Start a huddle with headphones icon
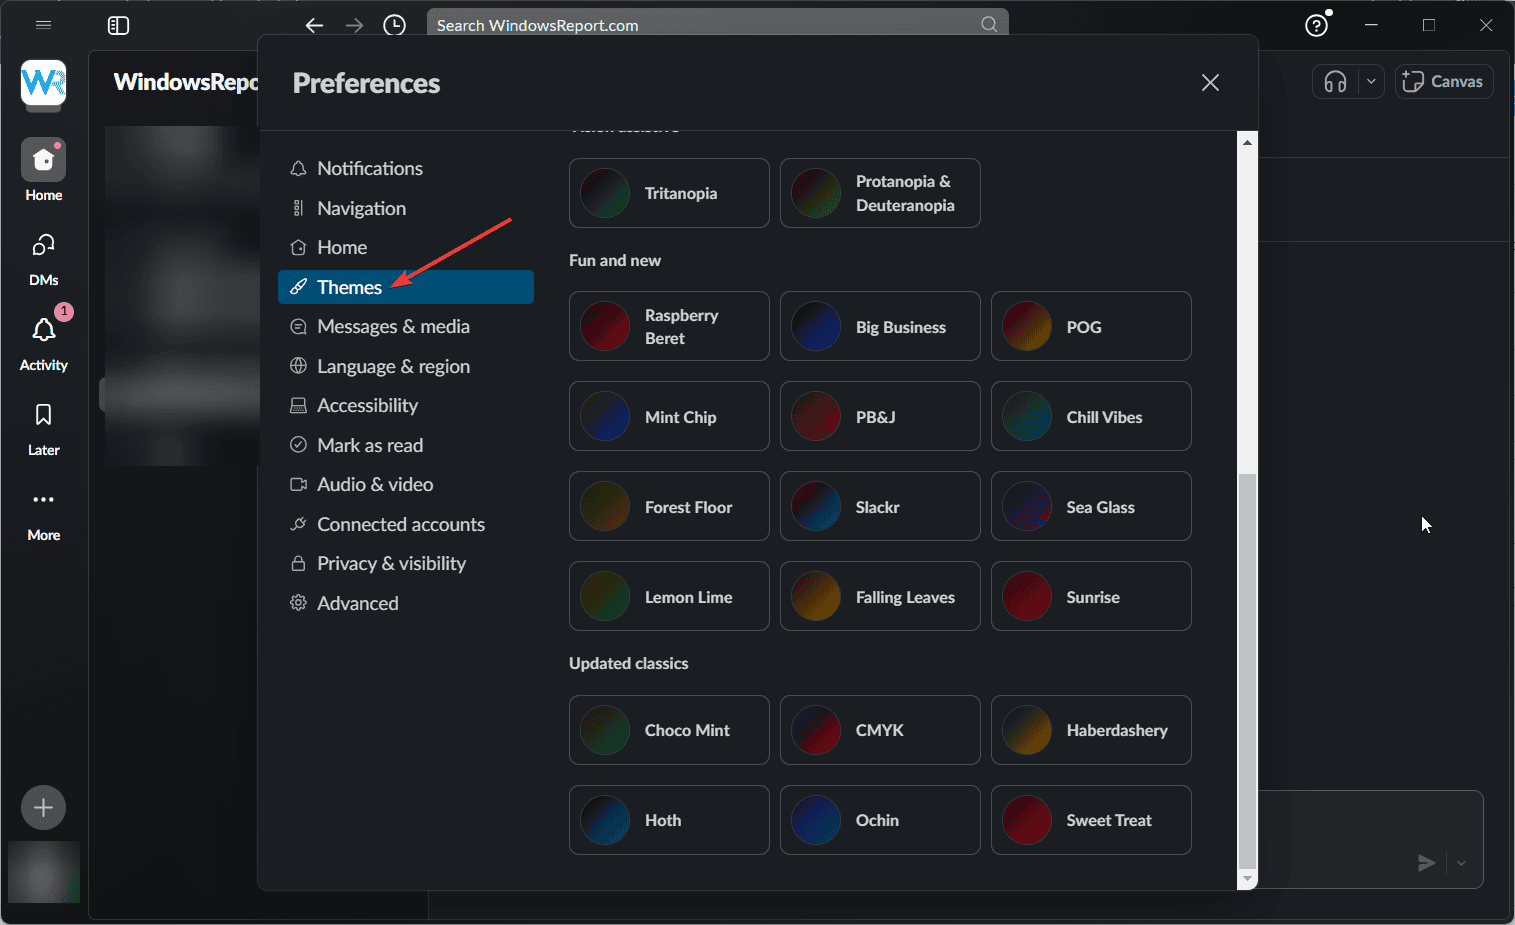 (x=1335, y=82)
